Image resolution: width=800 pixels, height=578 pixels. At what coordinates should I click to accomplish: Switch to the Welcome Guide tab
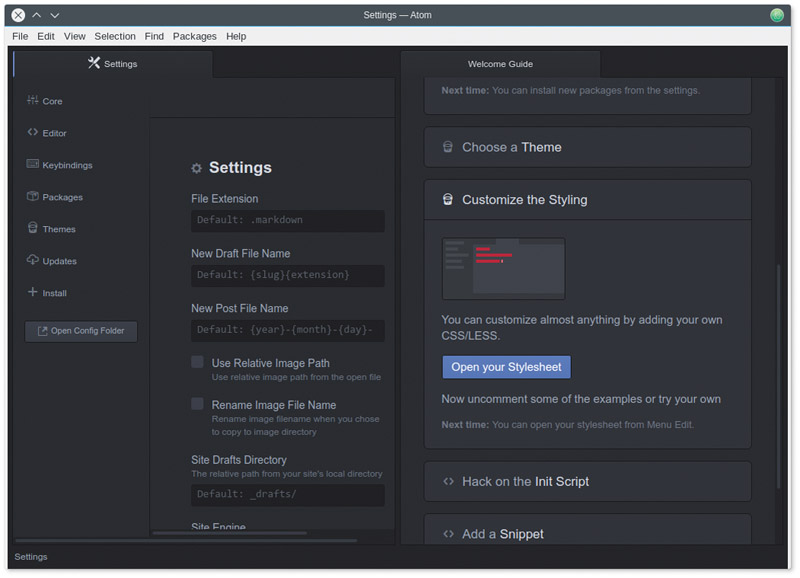501,64
